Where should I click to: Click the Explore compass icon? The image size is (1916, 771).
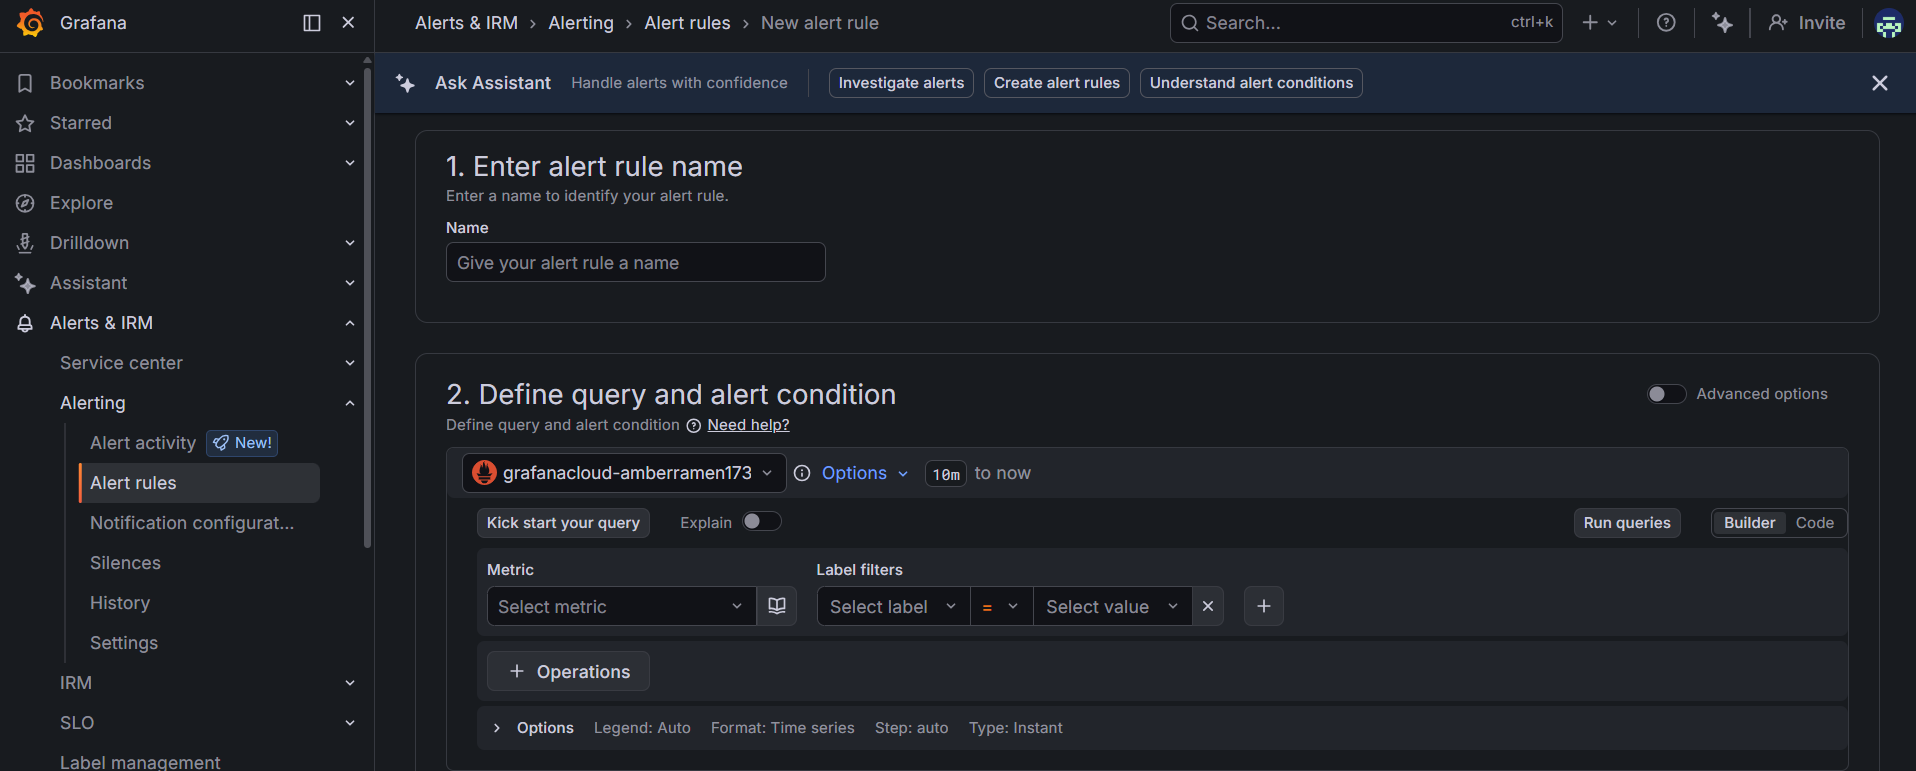coord(25,203)
